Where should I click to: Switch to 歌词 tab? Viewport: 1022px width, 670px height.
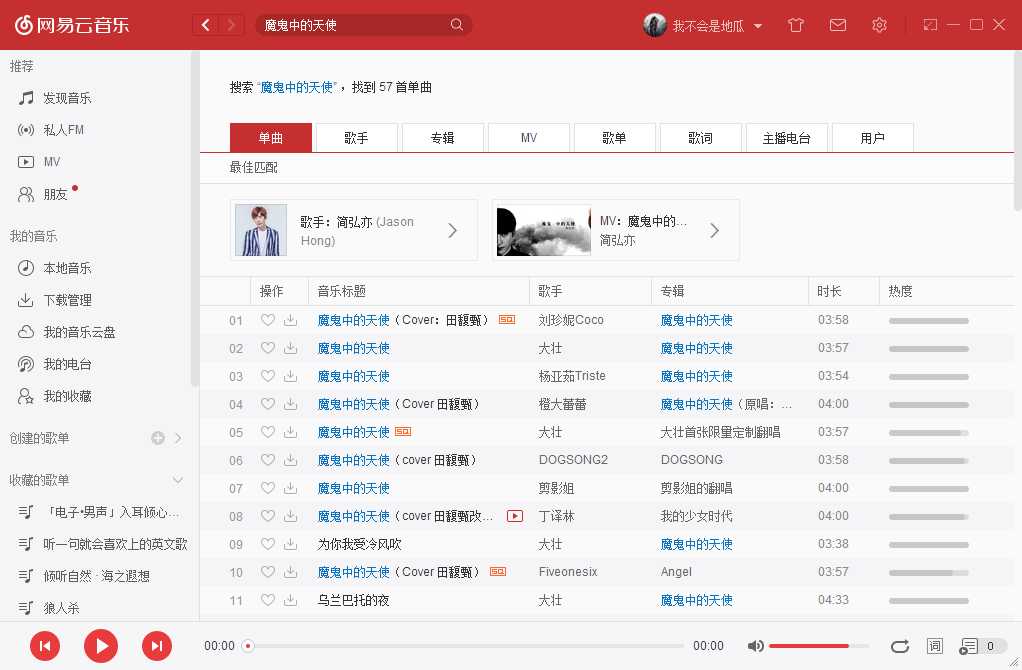[701, 138]
